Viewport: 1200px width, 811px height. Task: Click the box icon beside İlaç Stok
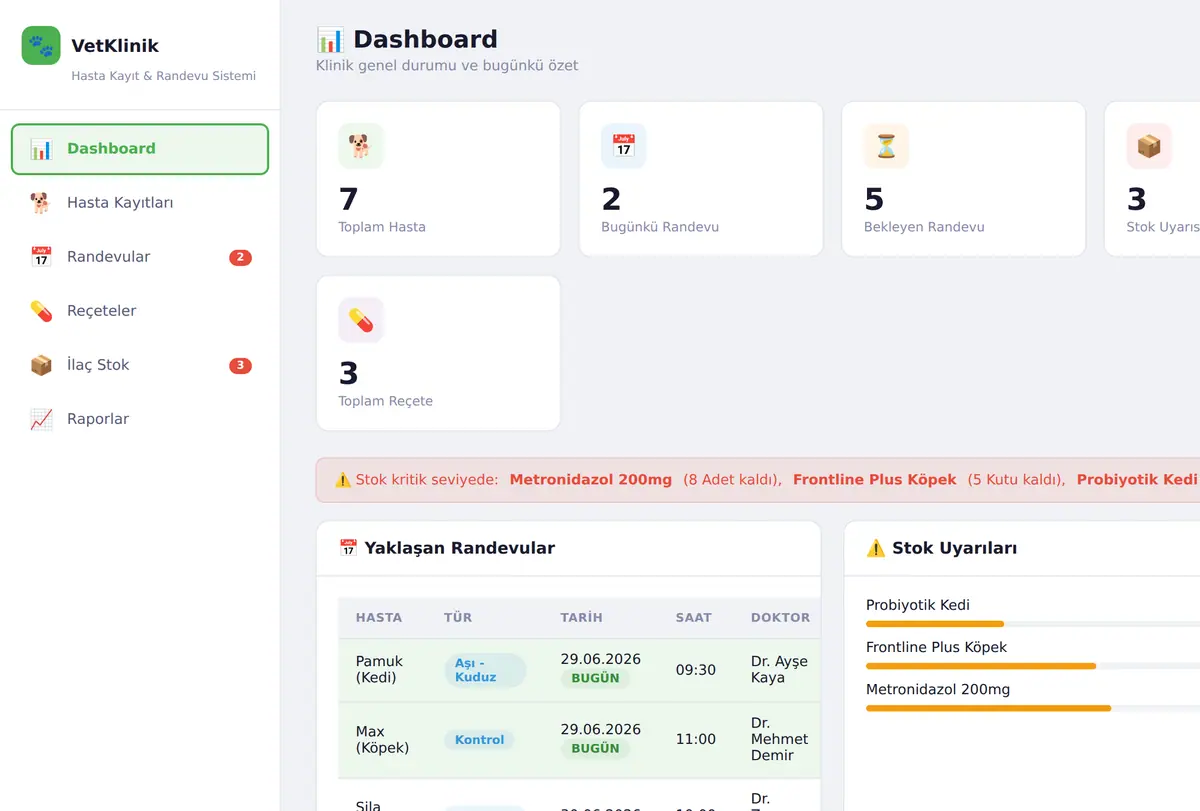point(41,365)
